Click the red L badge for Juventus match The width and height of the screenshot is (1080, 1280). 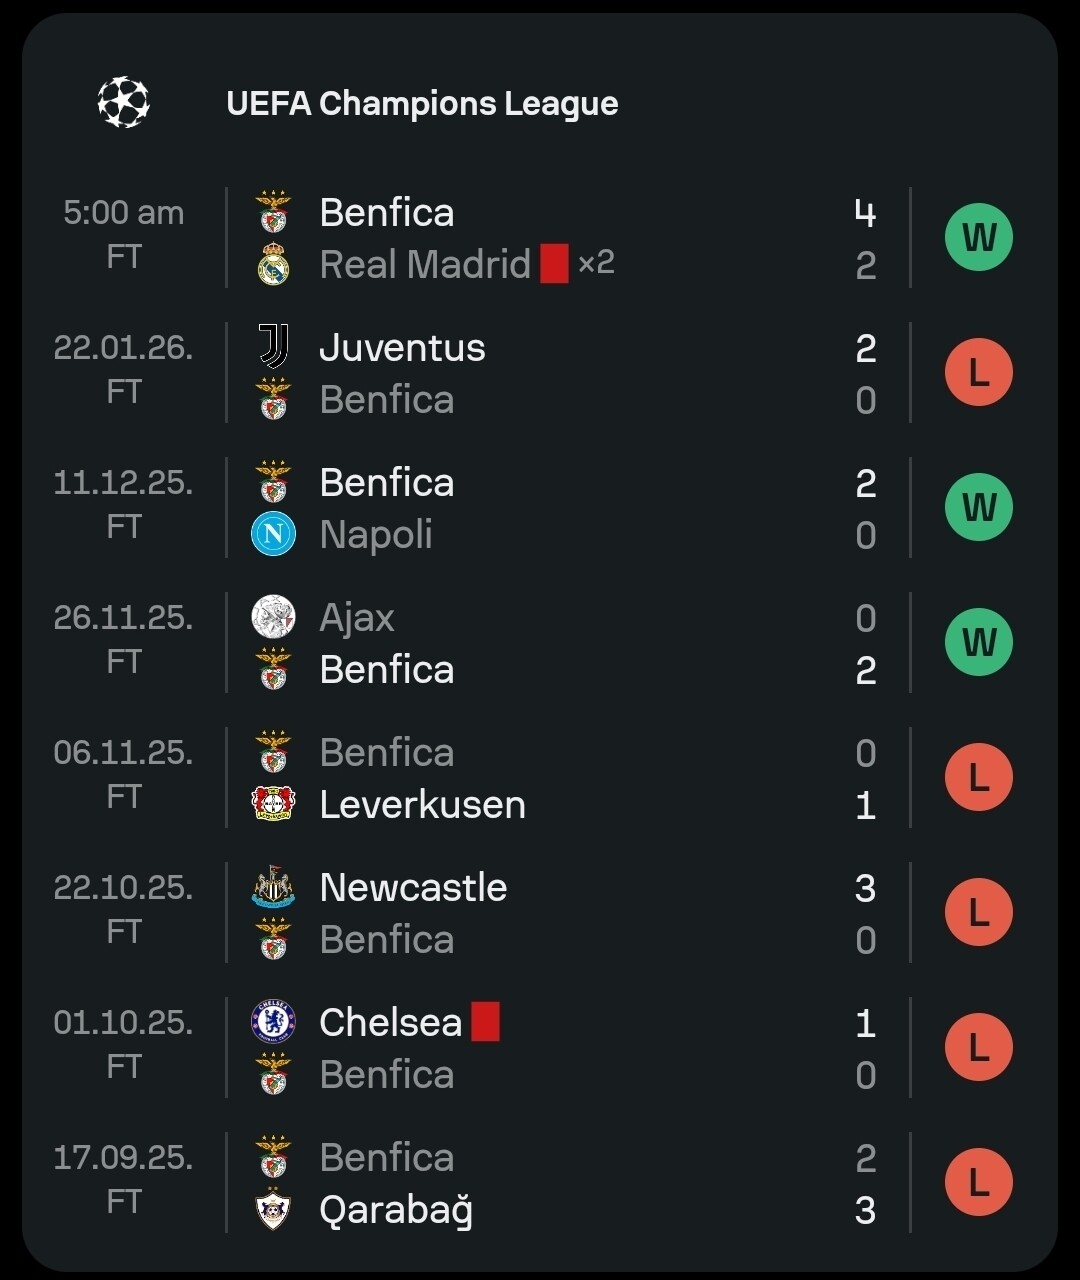click(978, 373)
